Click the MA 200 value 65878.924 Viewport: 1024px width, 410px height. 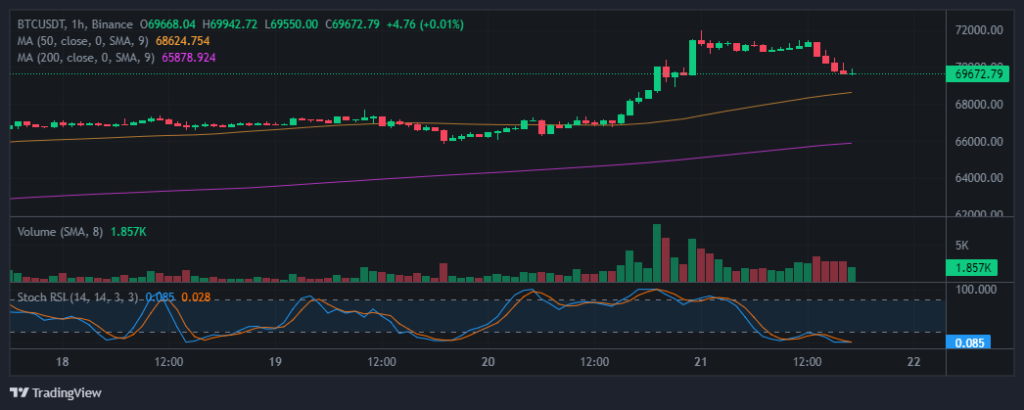coord(188,57)
